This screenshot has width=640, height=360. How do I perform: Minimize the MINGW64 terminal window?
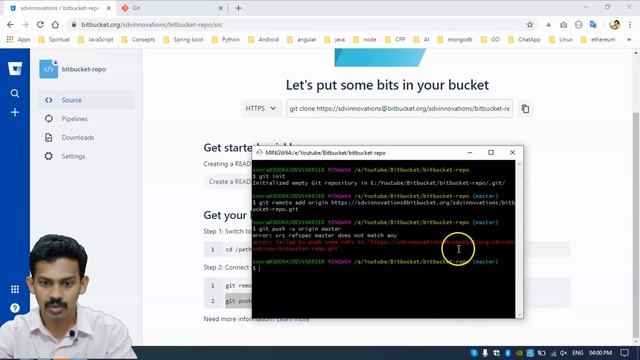pyautogui.click(x=470, y=153)
